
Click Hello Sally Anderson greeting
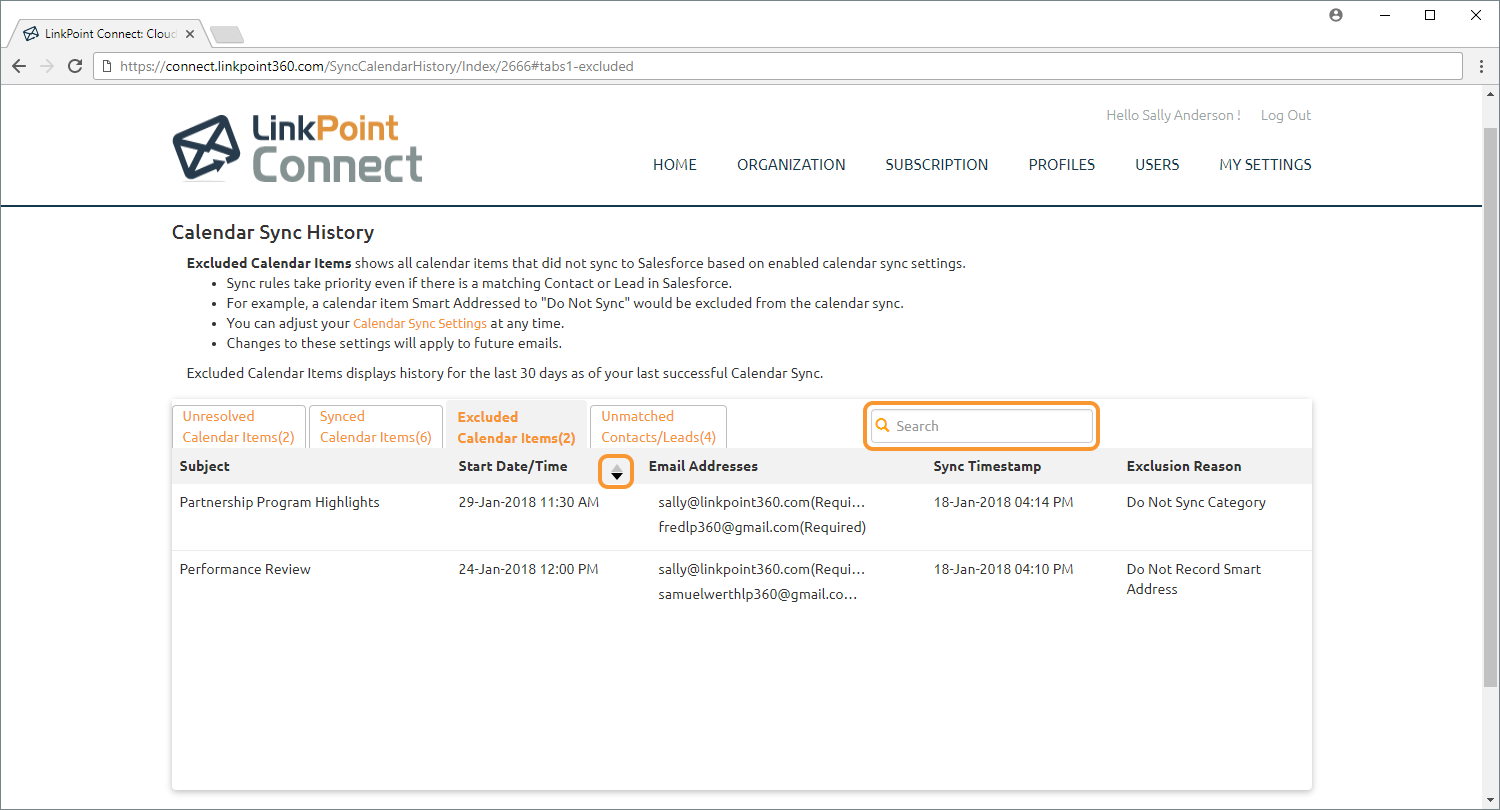tap(1173, 115)
